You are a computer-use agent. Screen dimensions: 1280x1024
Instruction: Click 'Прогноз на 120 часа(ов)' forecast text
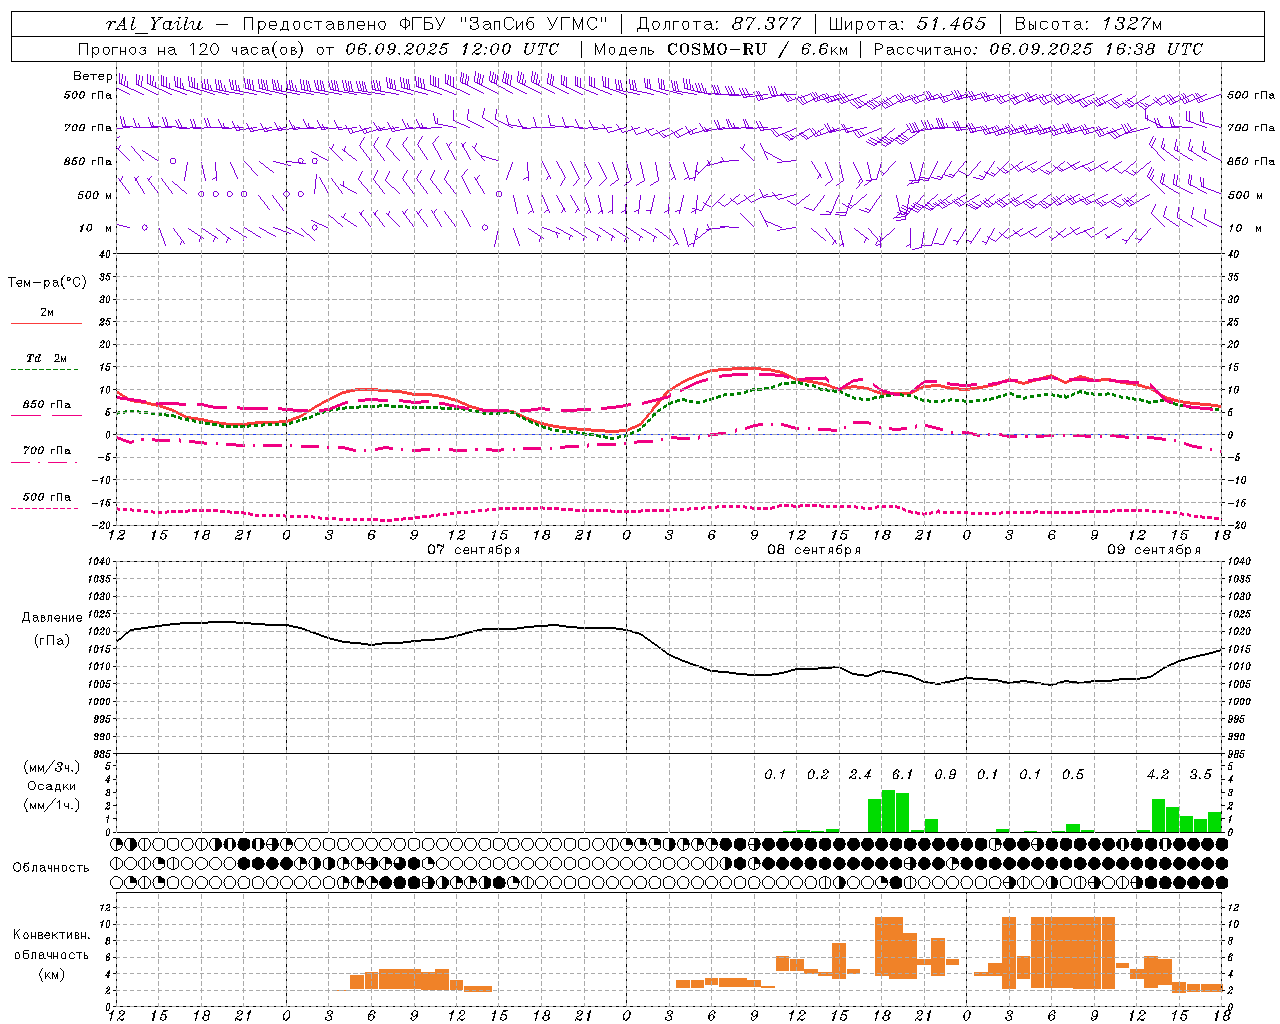[x=193, y=49]
